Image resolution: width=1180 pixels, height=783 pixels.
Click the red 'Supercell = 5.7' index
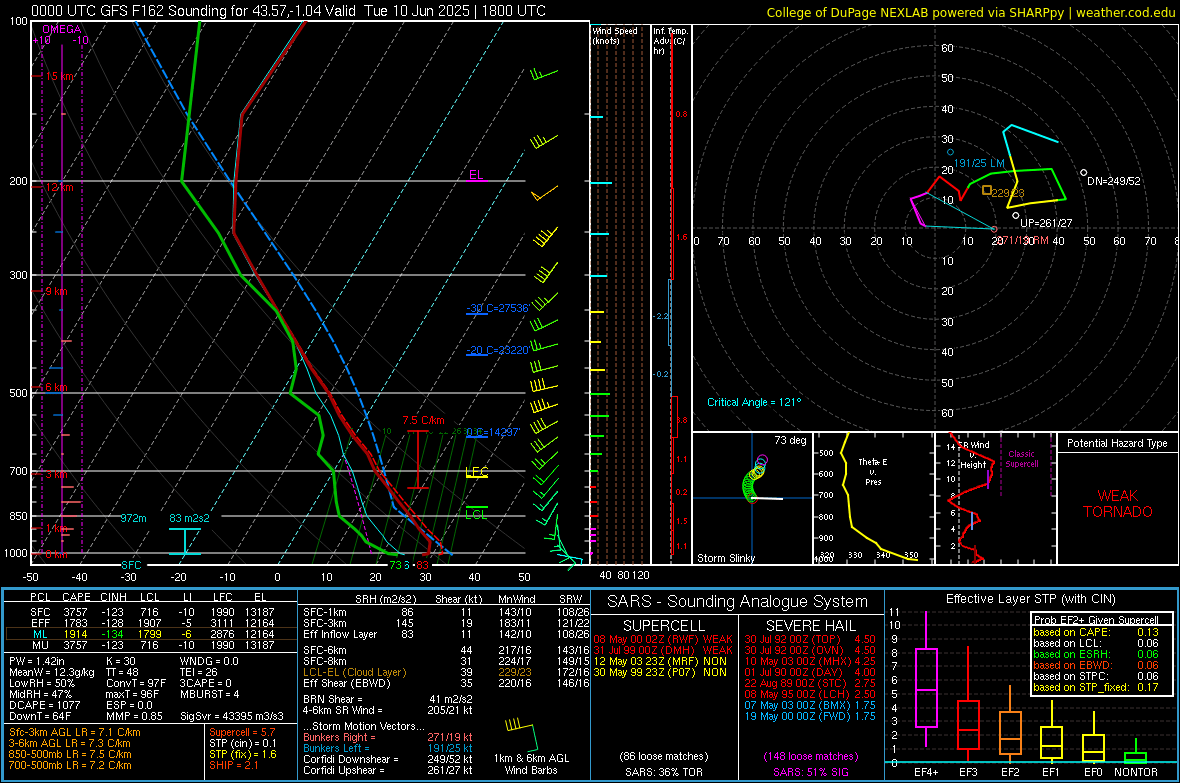242,732
